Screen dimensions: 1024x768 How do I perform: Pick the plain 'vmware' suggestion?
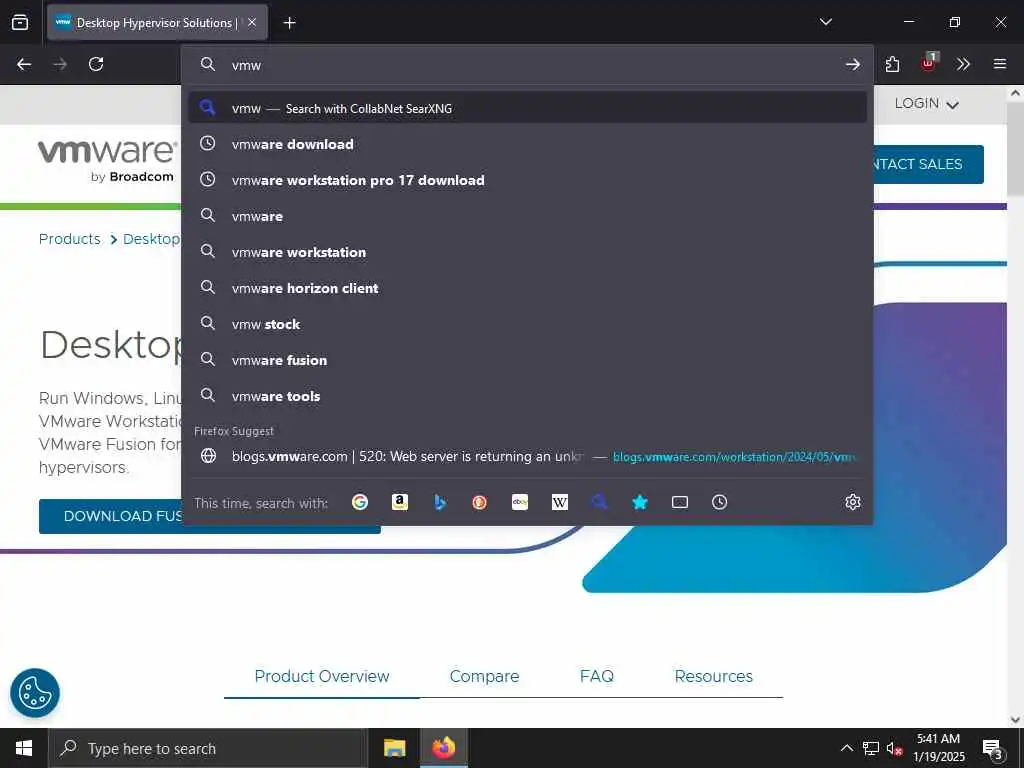click(x=528, y=216)
